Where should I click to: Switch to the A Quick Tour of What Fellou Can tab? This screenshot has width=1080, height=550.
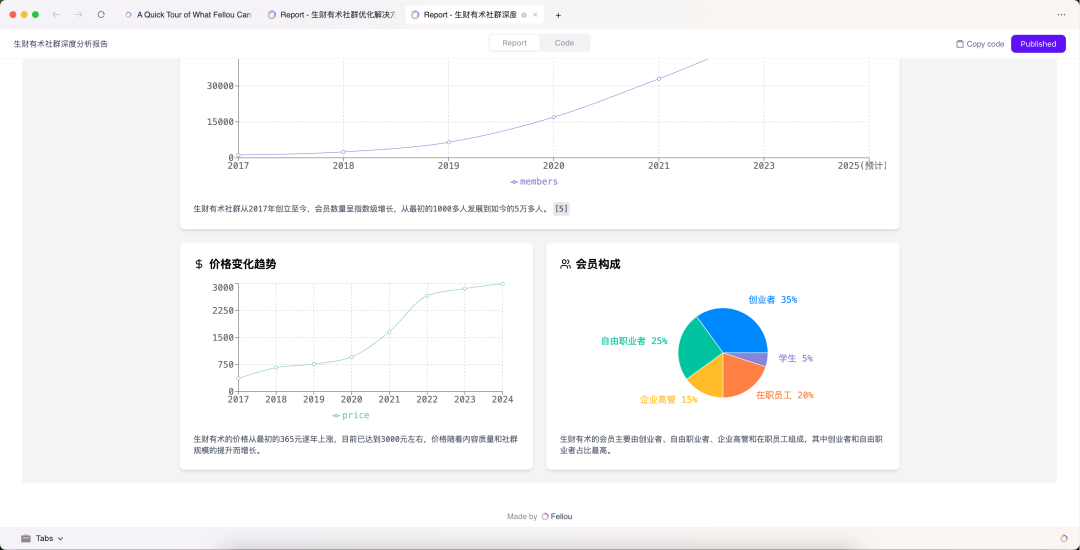click(188, 15)
